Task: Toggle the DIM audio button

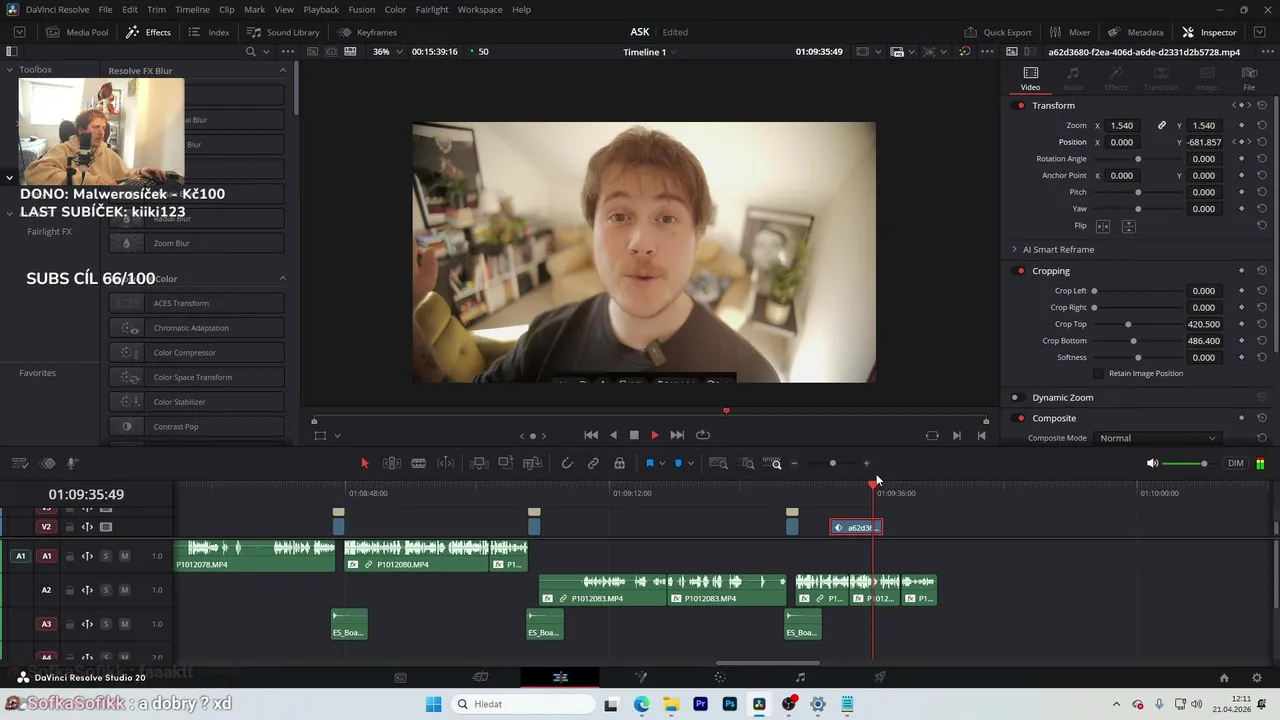Action: pos(1236,463)
